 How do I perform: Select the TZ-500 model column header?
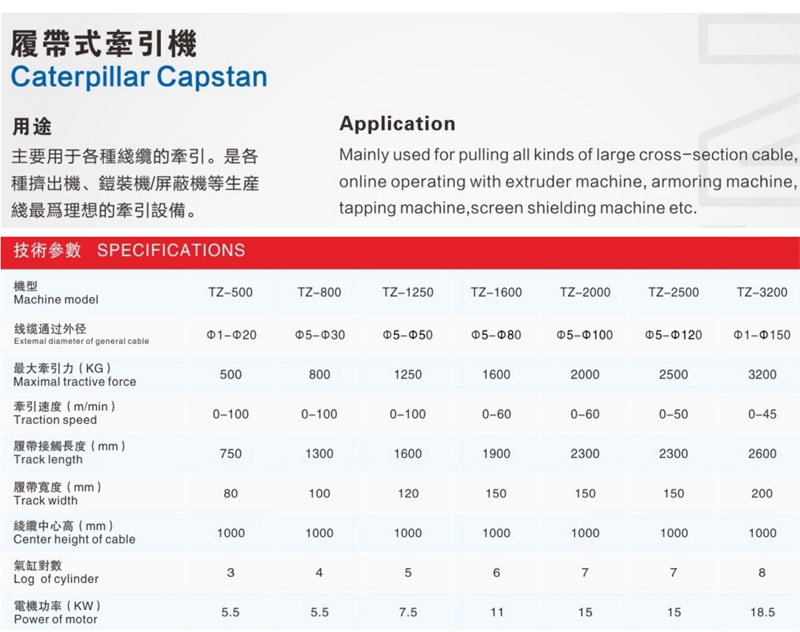click(230, 293)
